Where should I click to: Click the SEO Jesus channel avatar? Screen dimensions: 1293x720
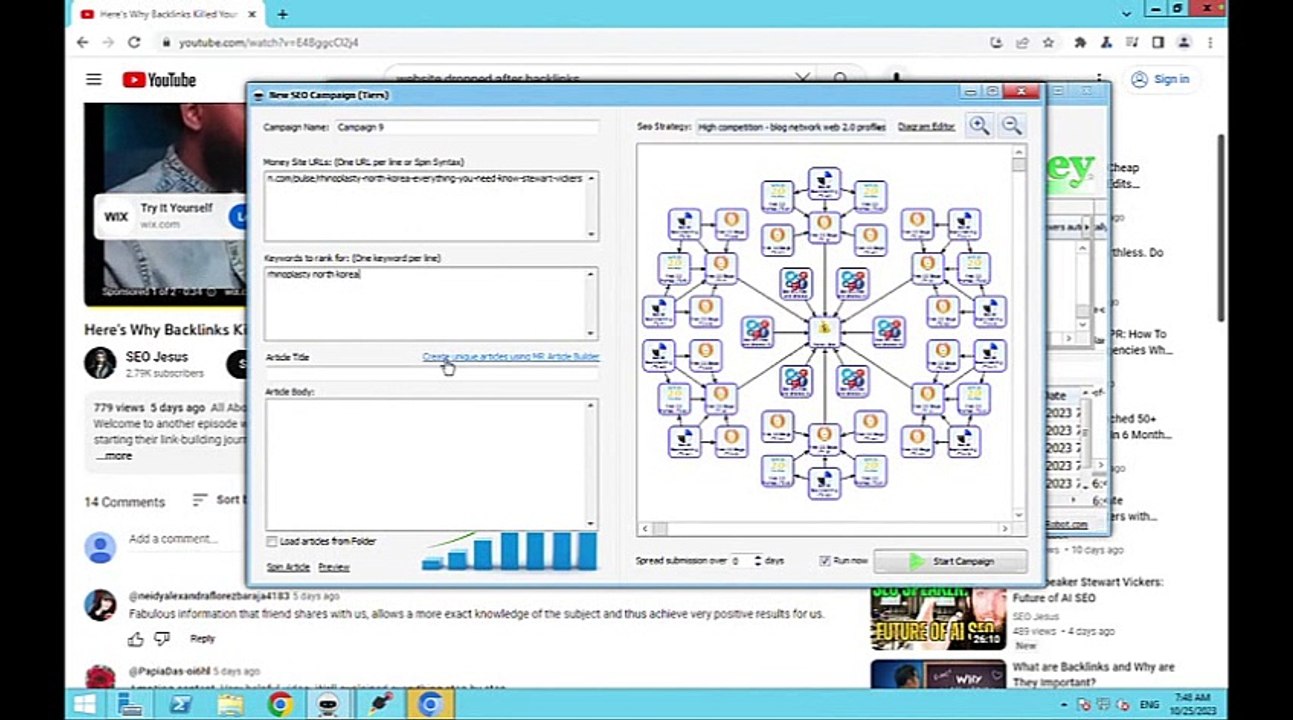pyautogui.click(x=100, y=364)
